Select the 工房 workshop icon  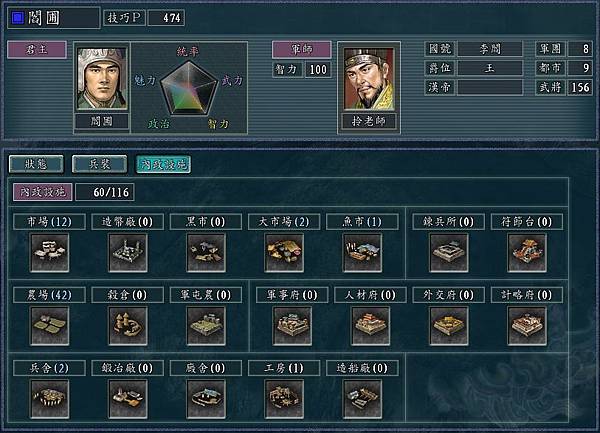click(x=284, y=399)
